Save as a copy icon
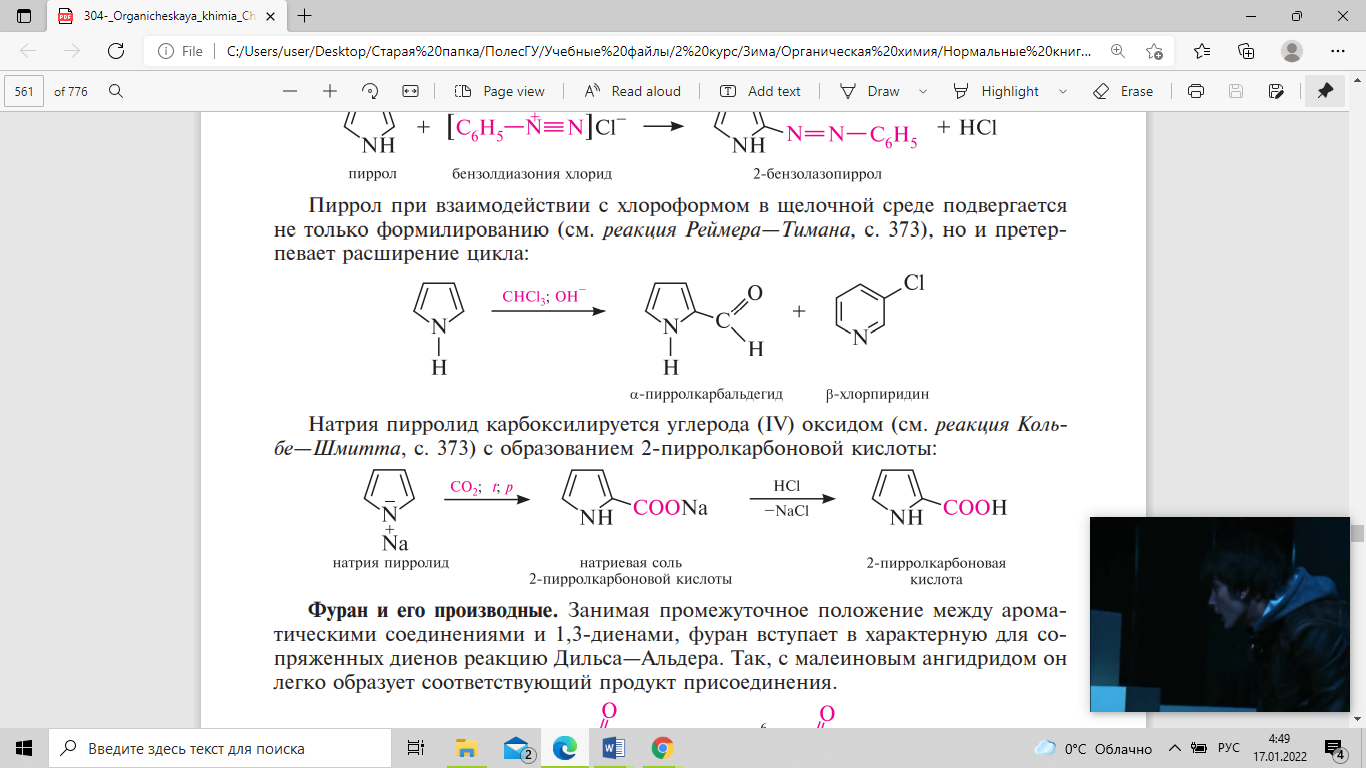This screenshot has width=1366, height=768. [1276, 91]
